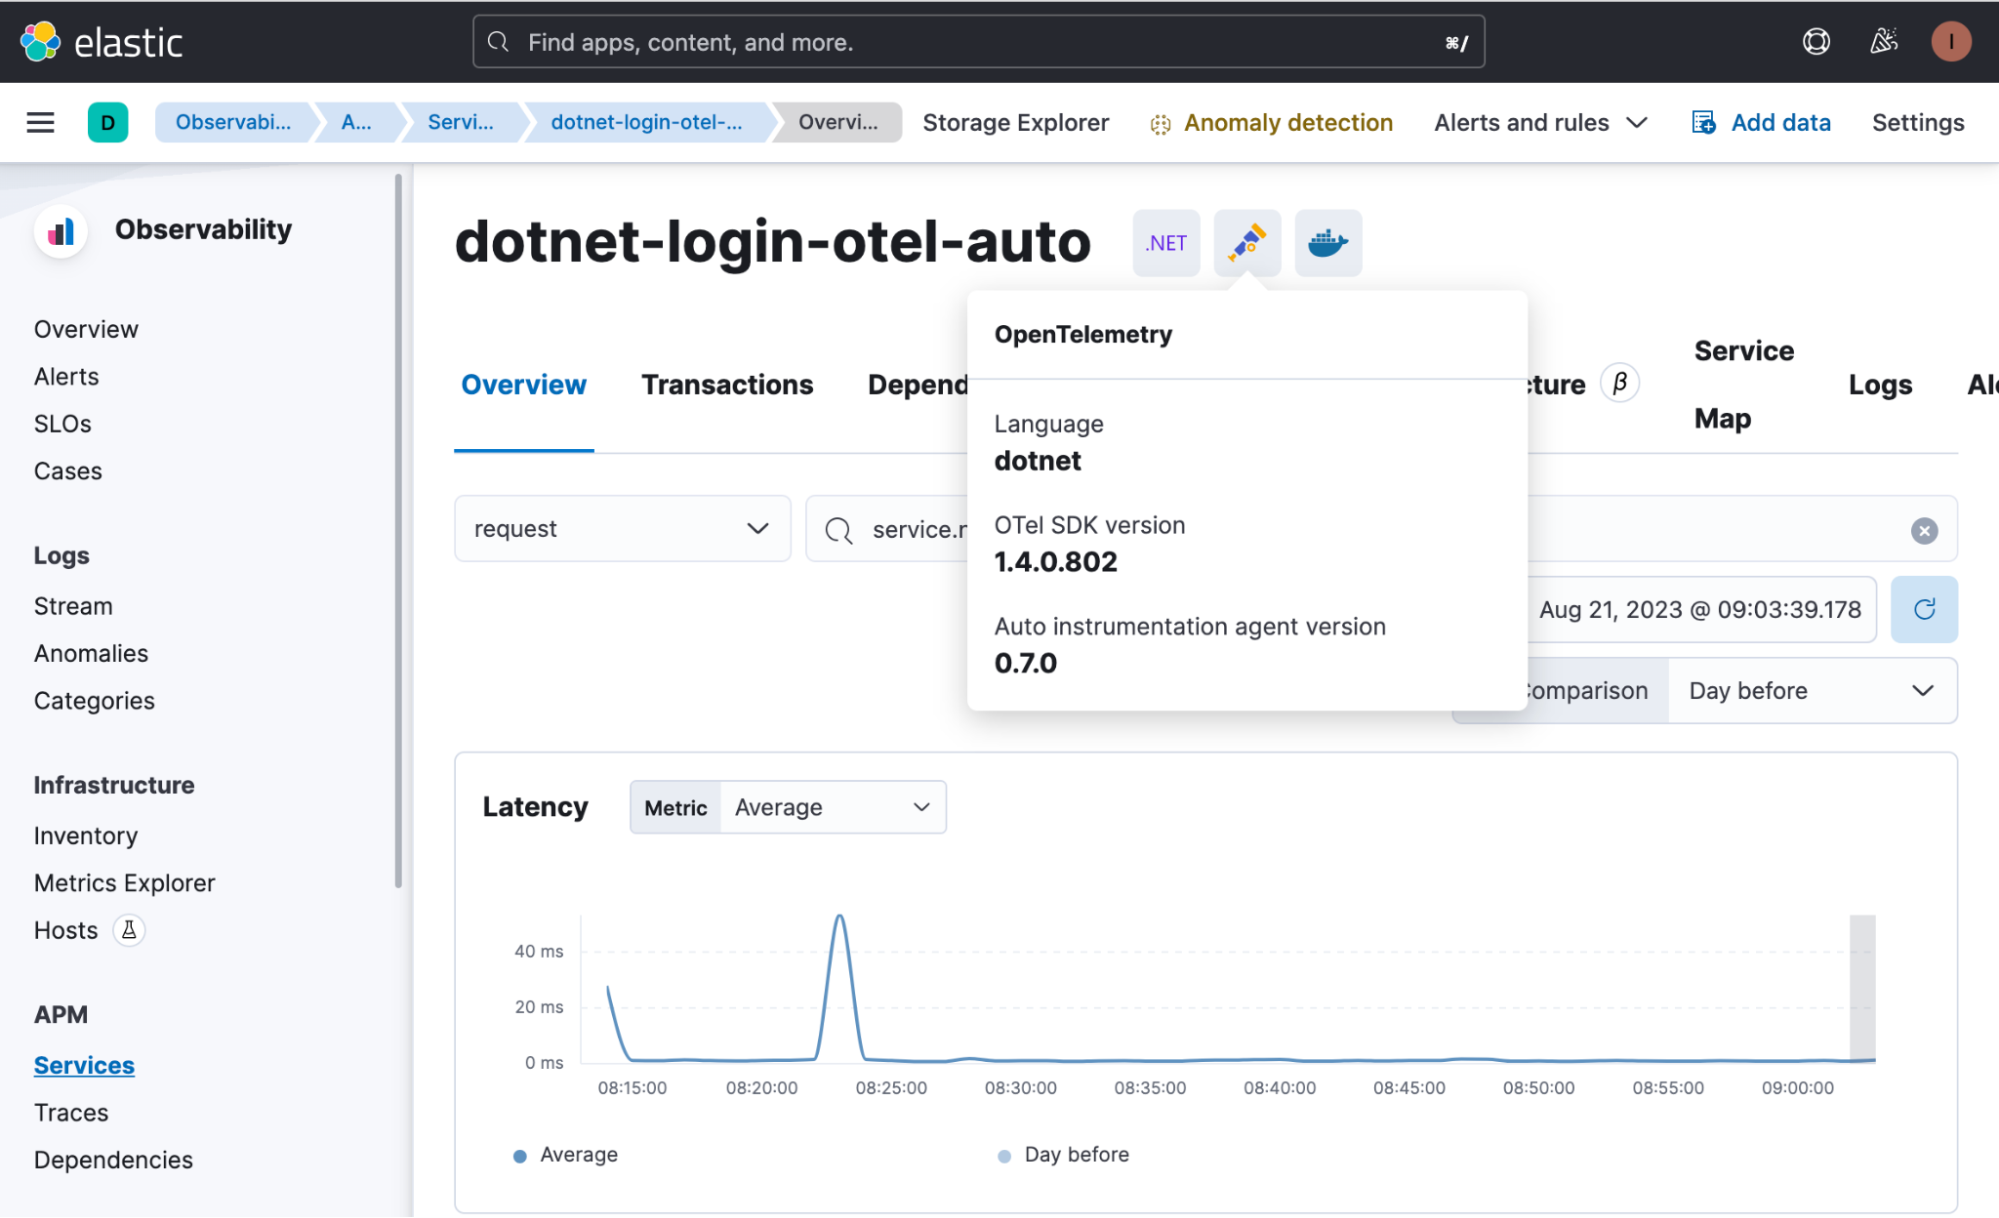Screen dimensions: 1999x1218
Task: Click the Services link in APM sidebar
Action: coord(84,1064)
